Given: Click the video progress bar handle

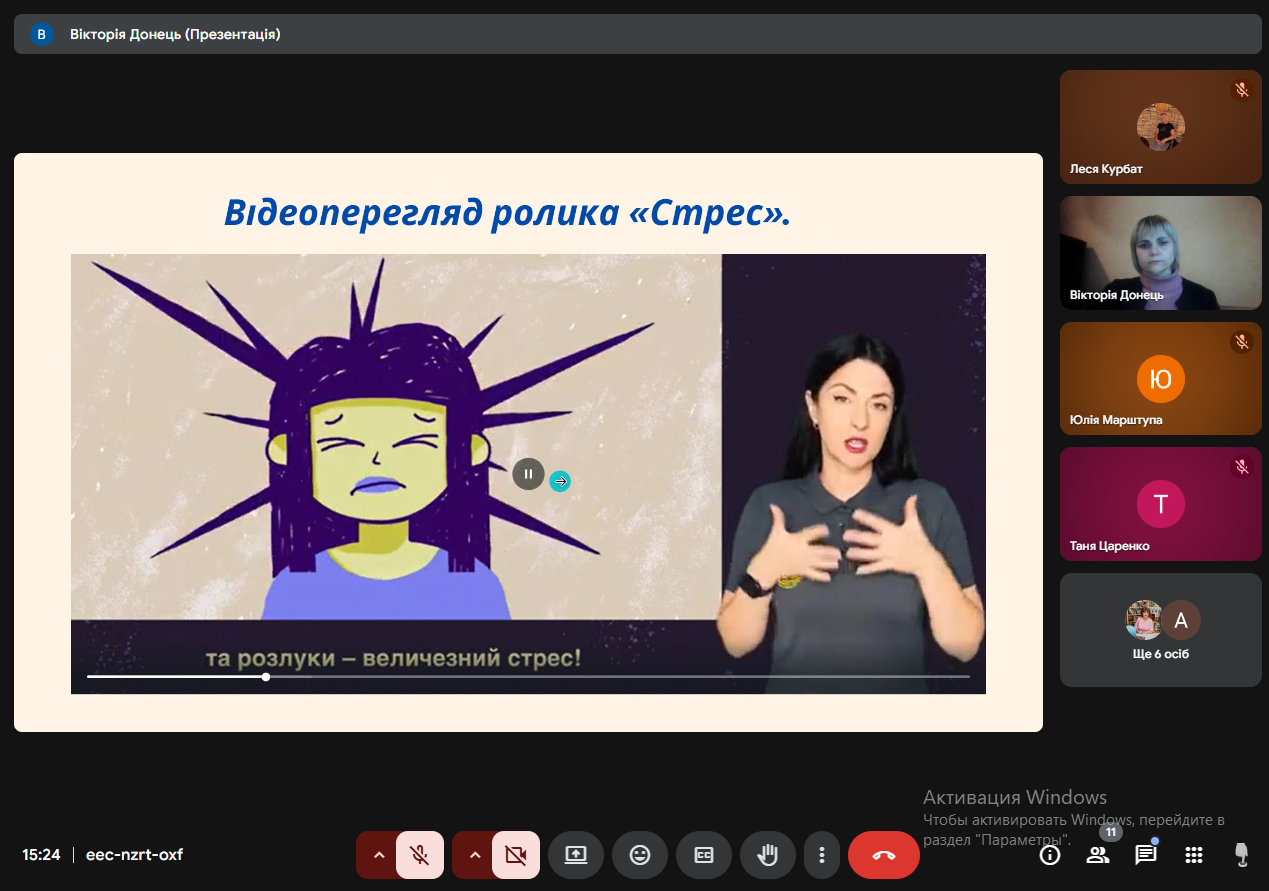Looking at the screenshot, I should pyautogui.click(x=266, y=677).
